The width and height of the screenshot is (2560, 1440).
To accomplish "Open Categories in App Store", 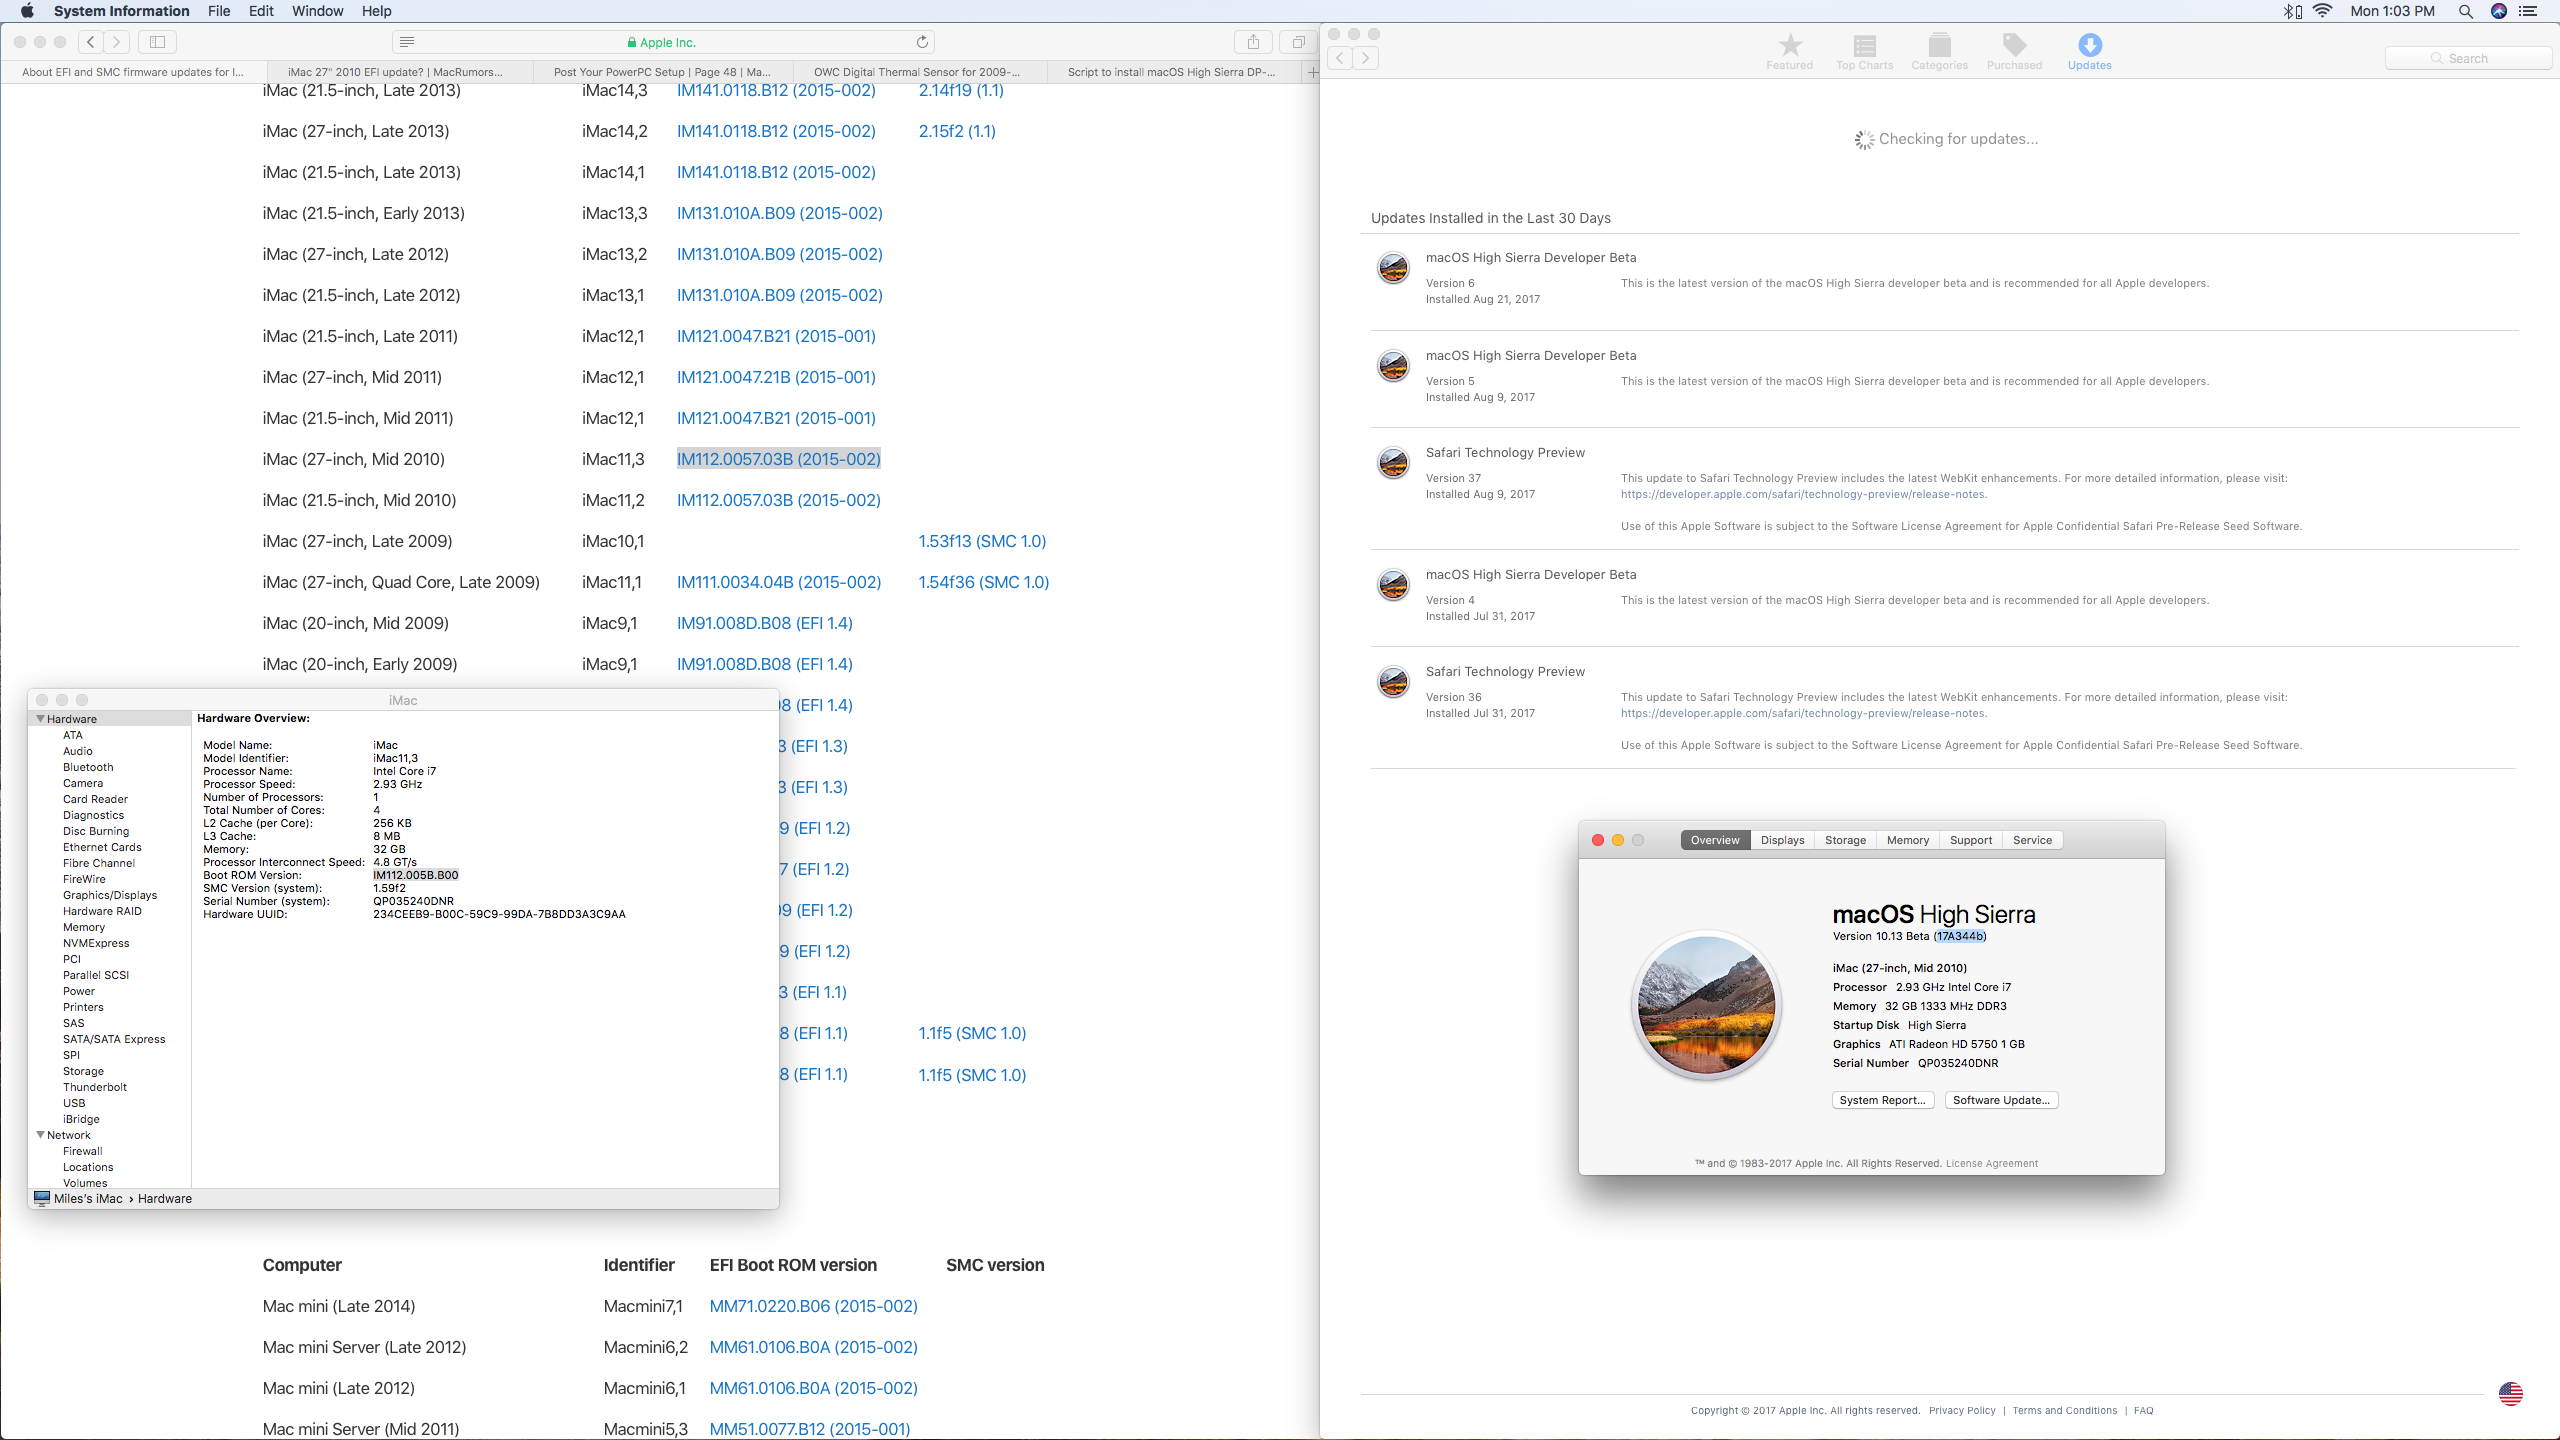I will [1939, 52].
